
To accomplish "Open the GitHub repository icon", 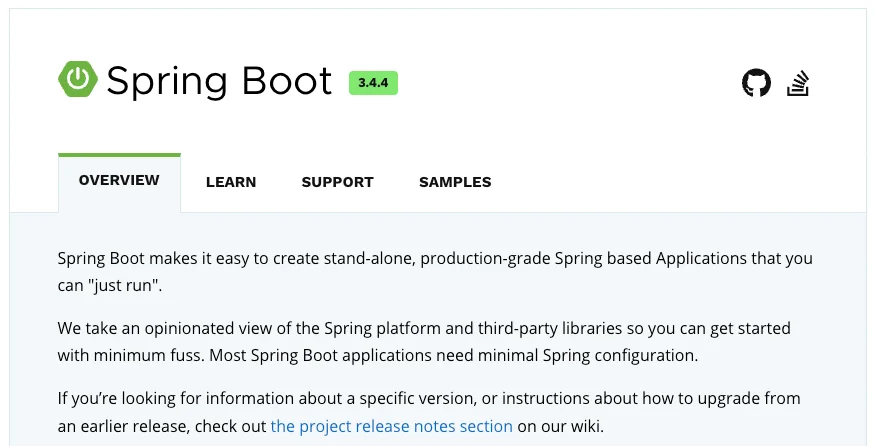I will [756, 83].
